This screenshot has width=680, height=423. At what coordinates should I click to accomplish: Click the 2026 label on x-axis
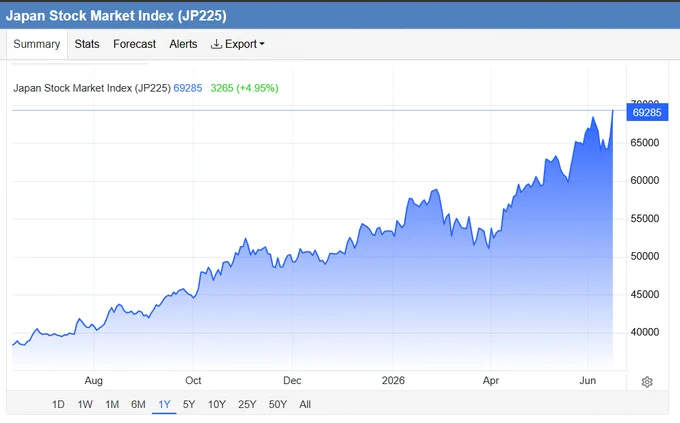pos(393,380)
